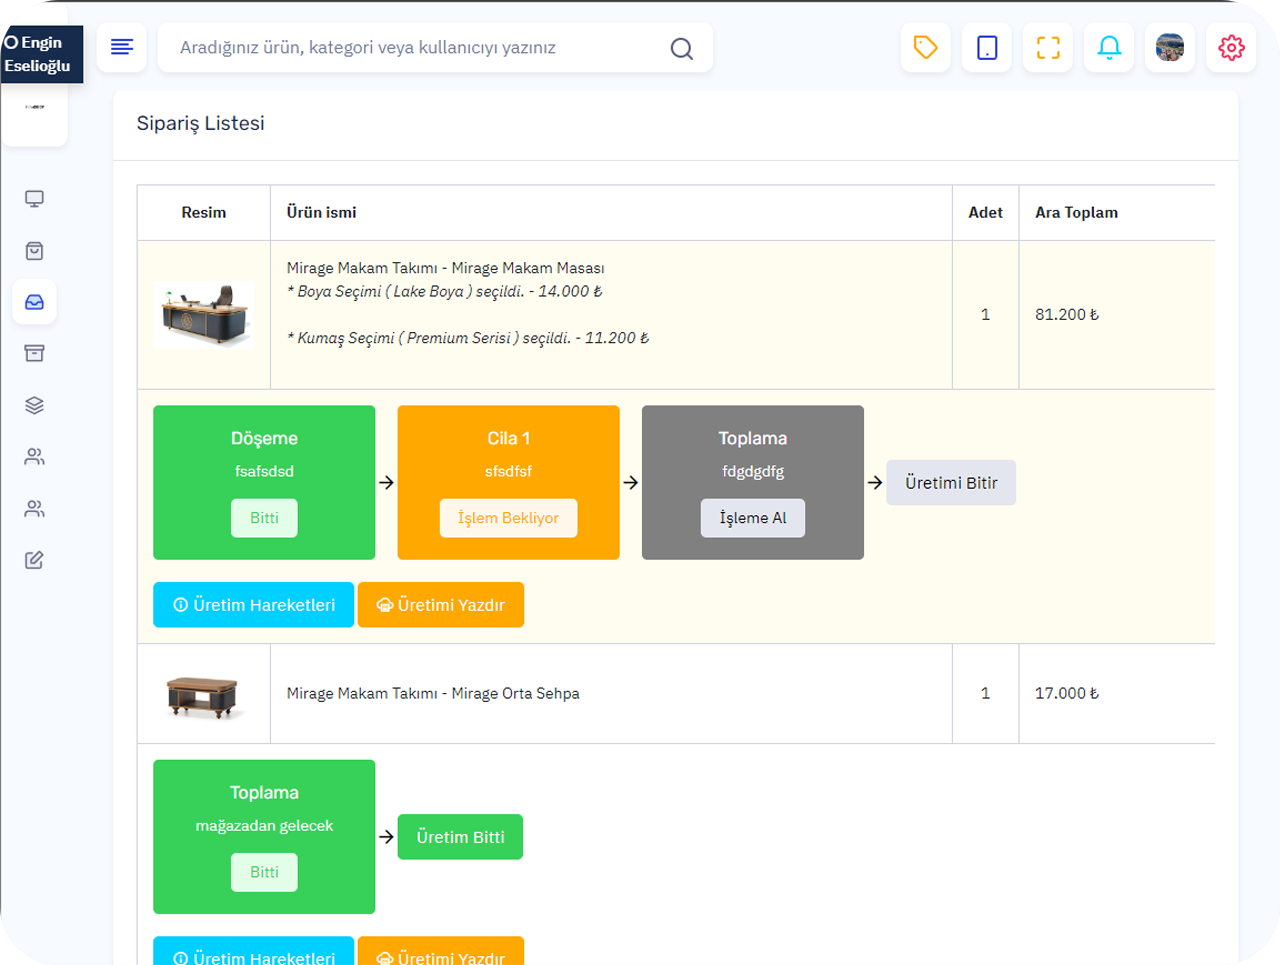1280x965 pixels.
Task: Click the search magnifier icon
Action: click(x=682, y=48)
